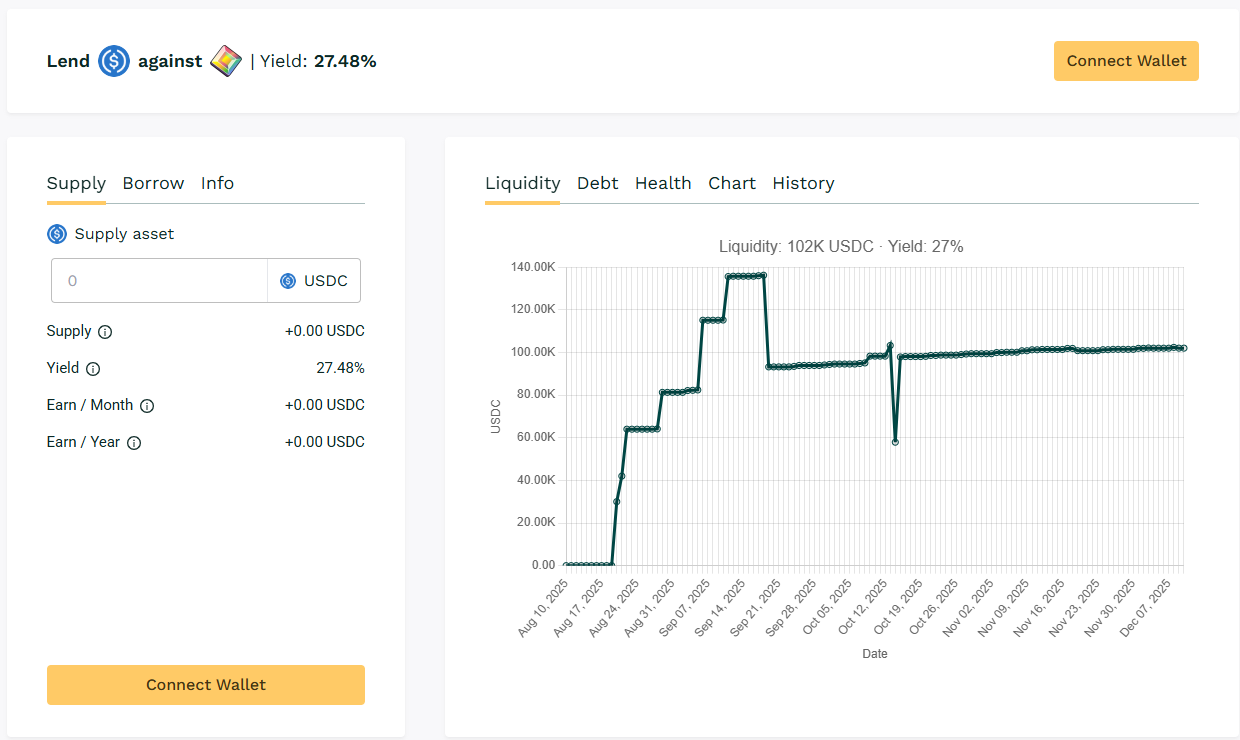1240x740 pixels.
Task: Open the Health tab
Action: point(663,183)
